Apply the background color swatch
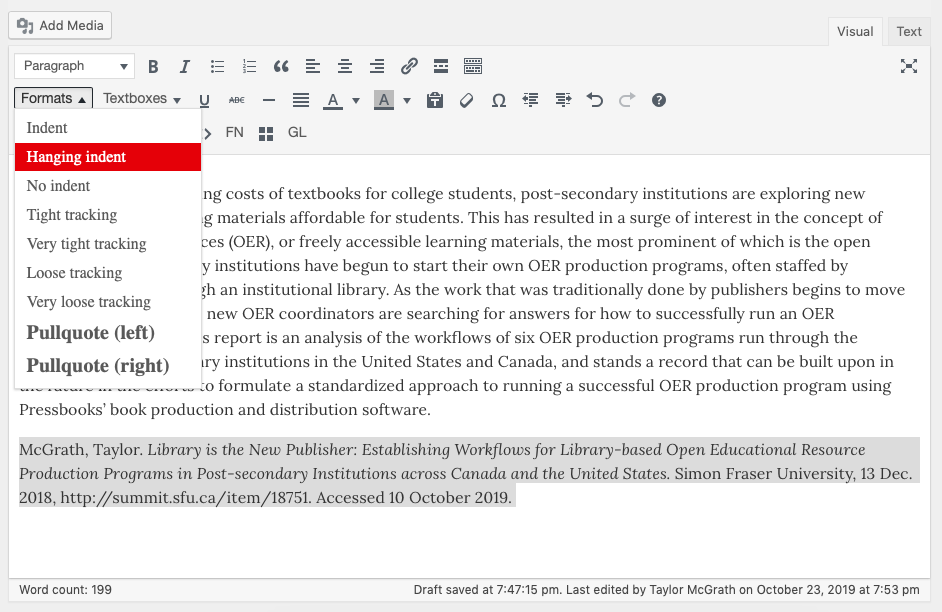 [x=384, y=100]
